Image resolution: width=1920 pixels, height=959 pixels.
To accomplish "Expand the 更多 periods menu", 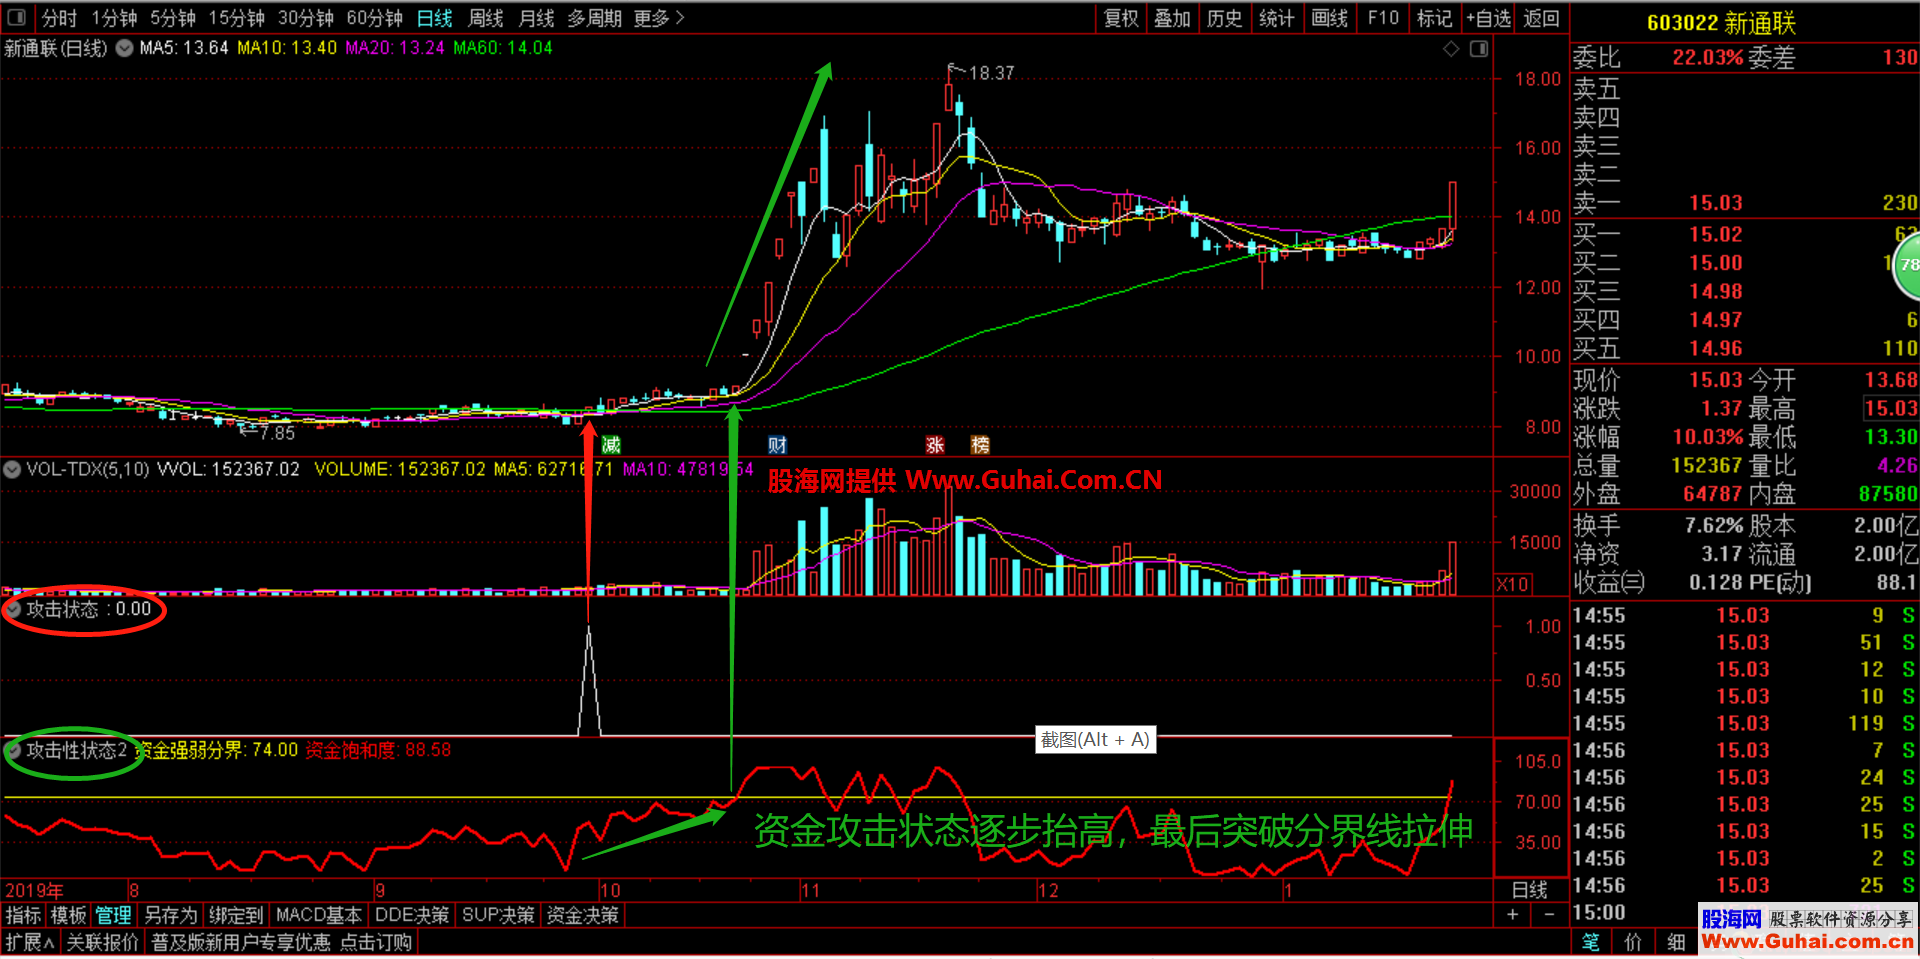I will [x=659, y=18].
